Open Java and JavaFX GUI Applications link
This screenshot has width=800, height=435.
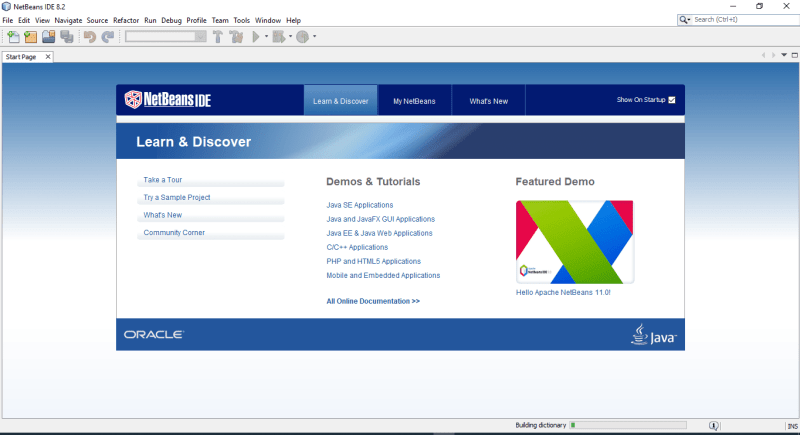tap(381, 219)
